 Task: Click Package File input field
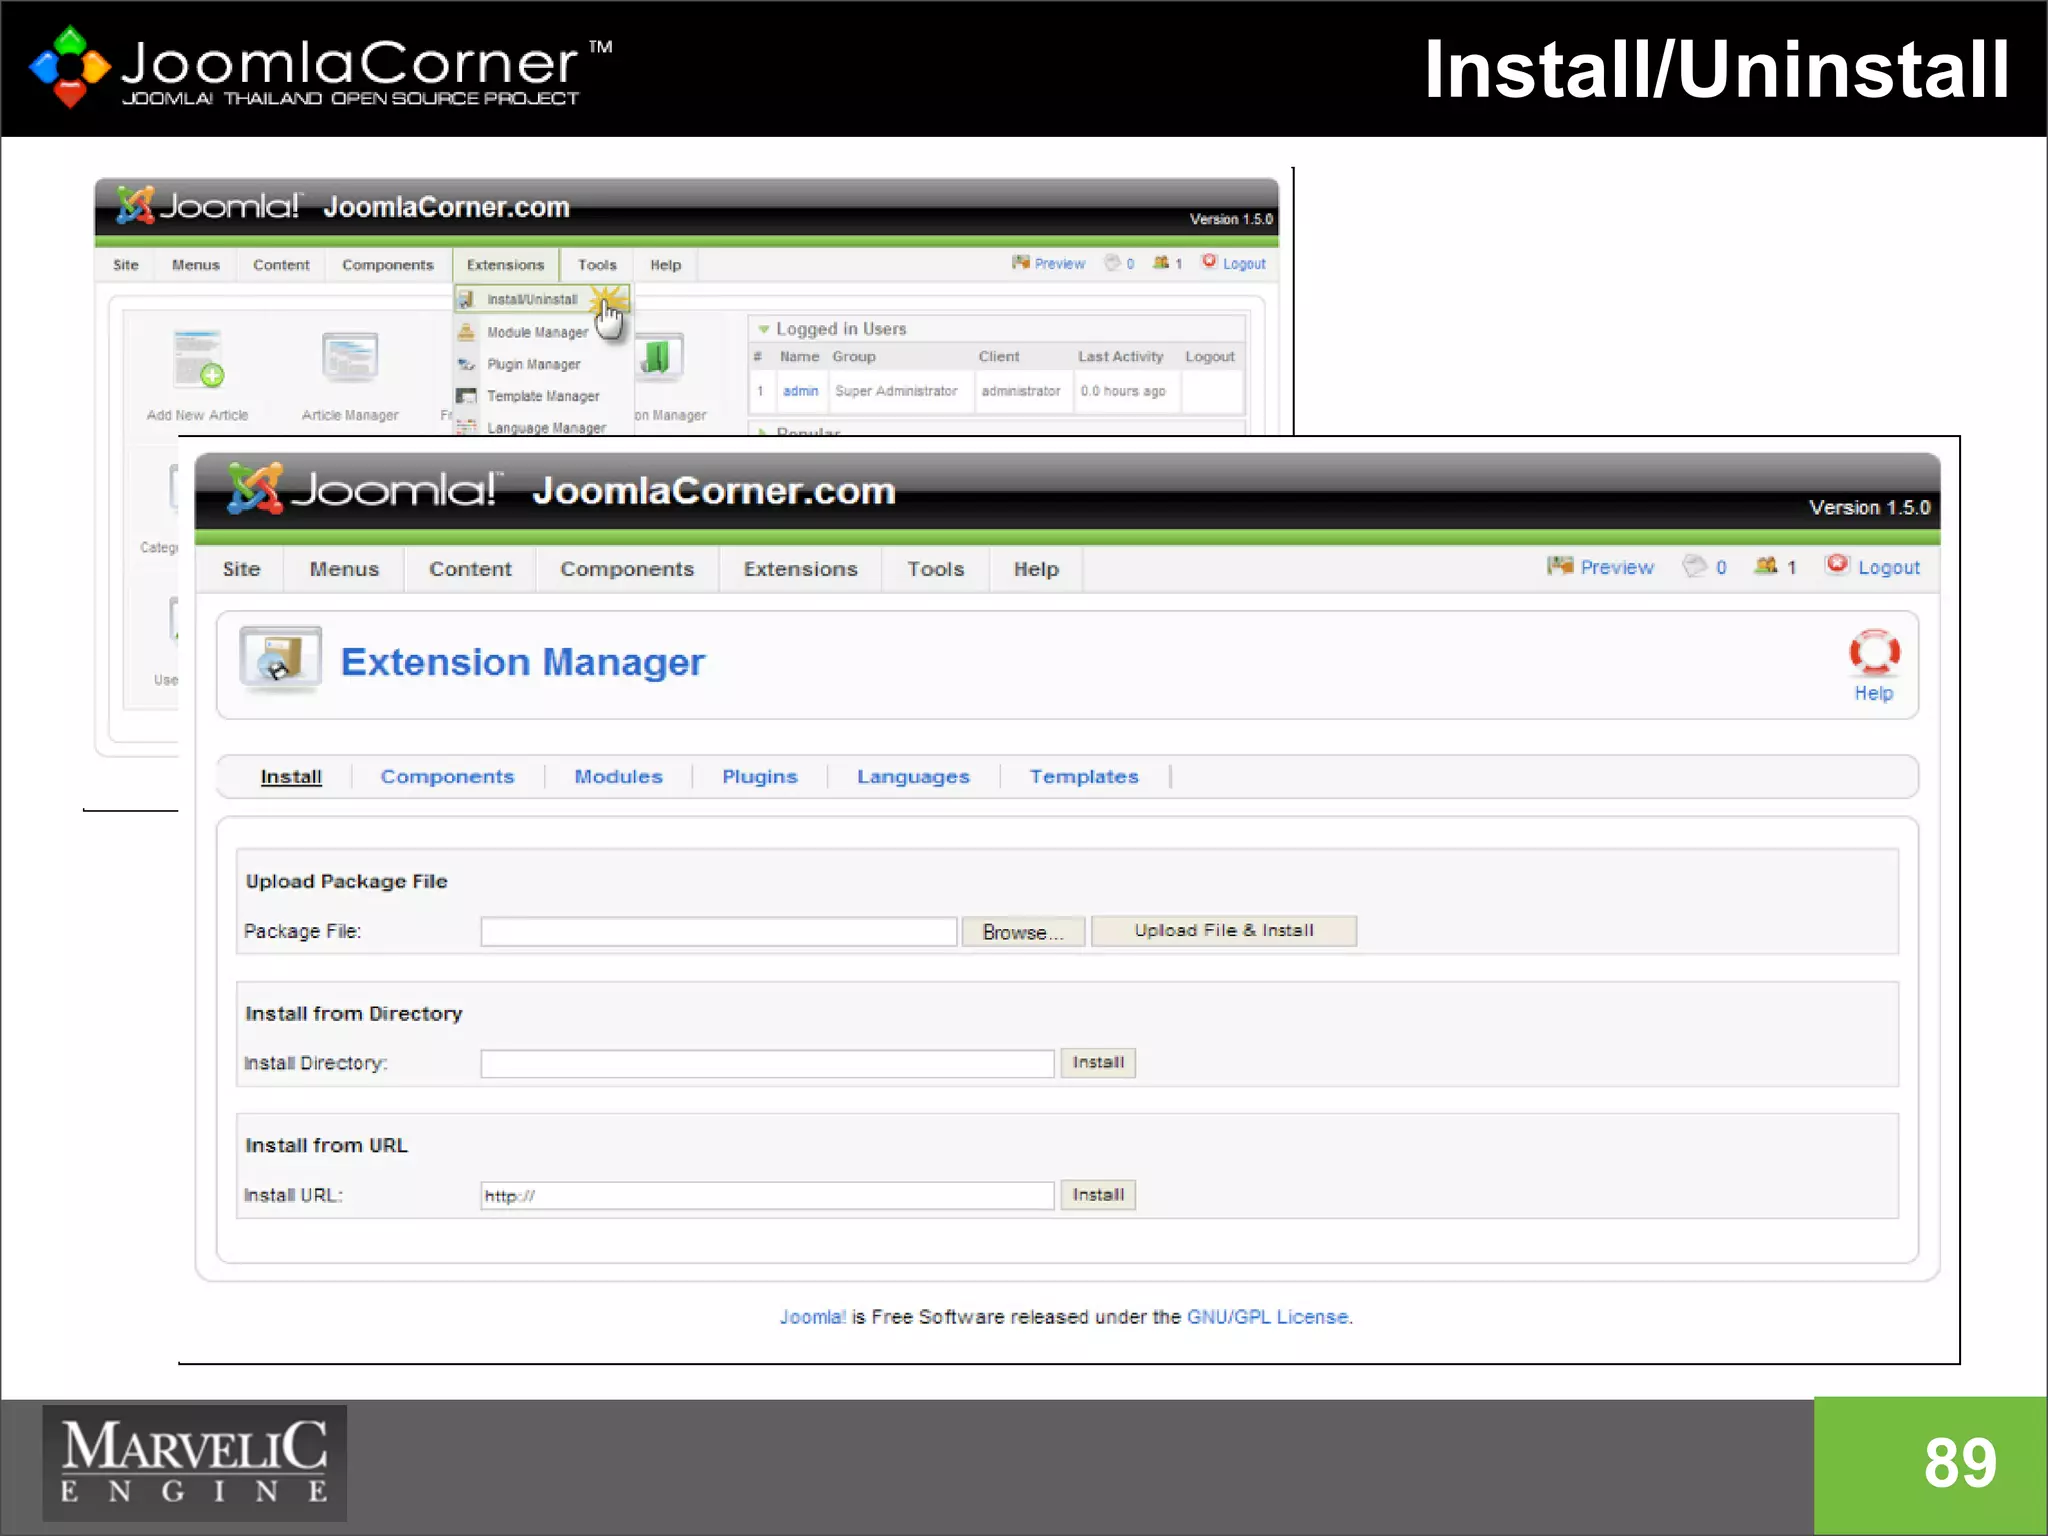click(718, 931)
